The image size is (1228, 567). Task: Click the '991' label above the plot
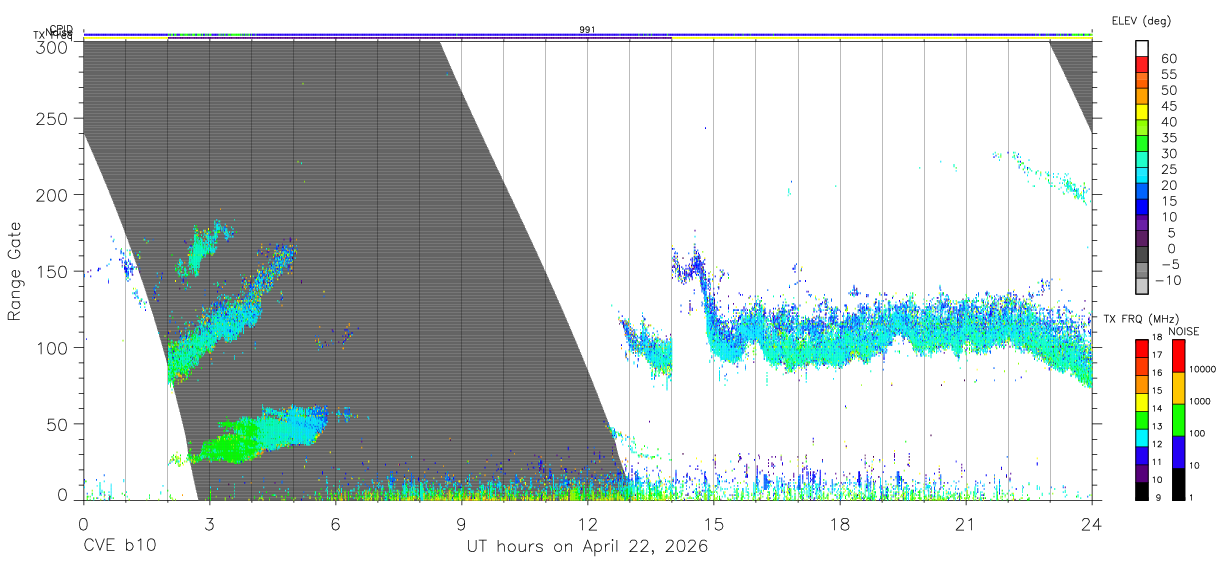coord(587,30)
